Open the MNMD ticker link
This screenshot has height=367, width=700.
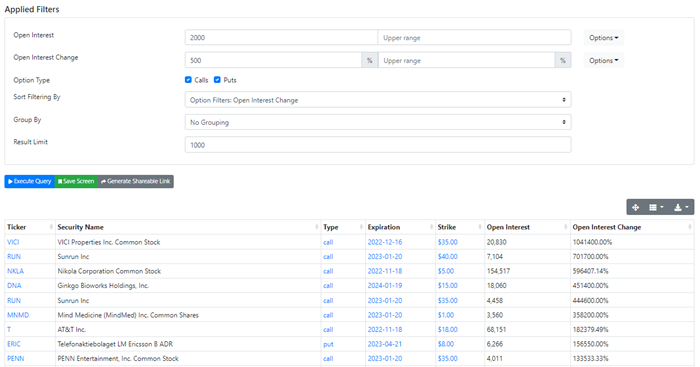coord(18,315)
